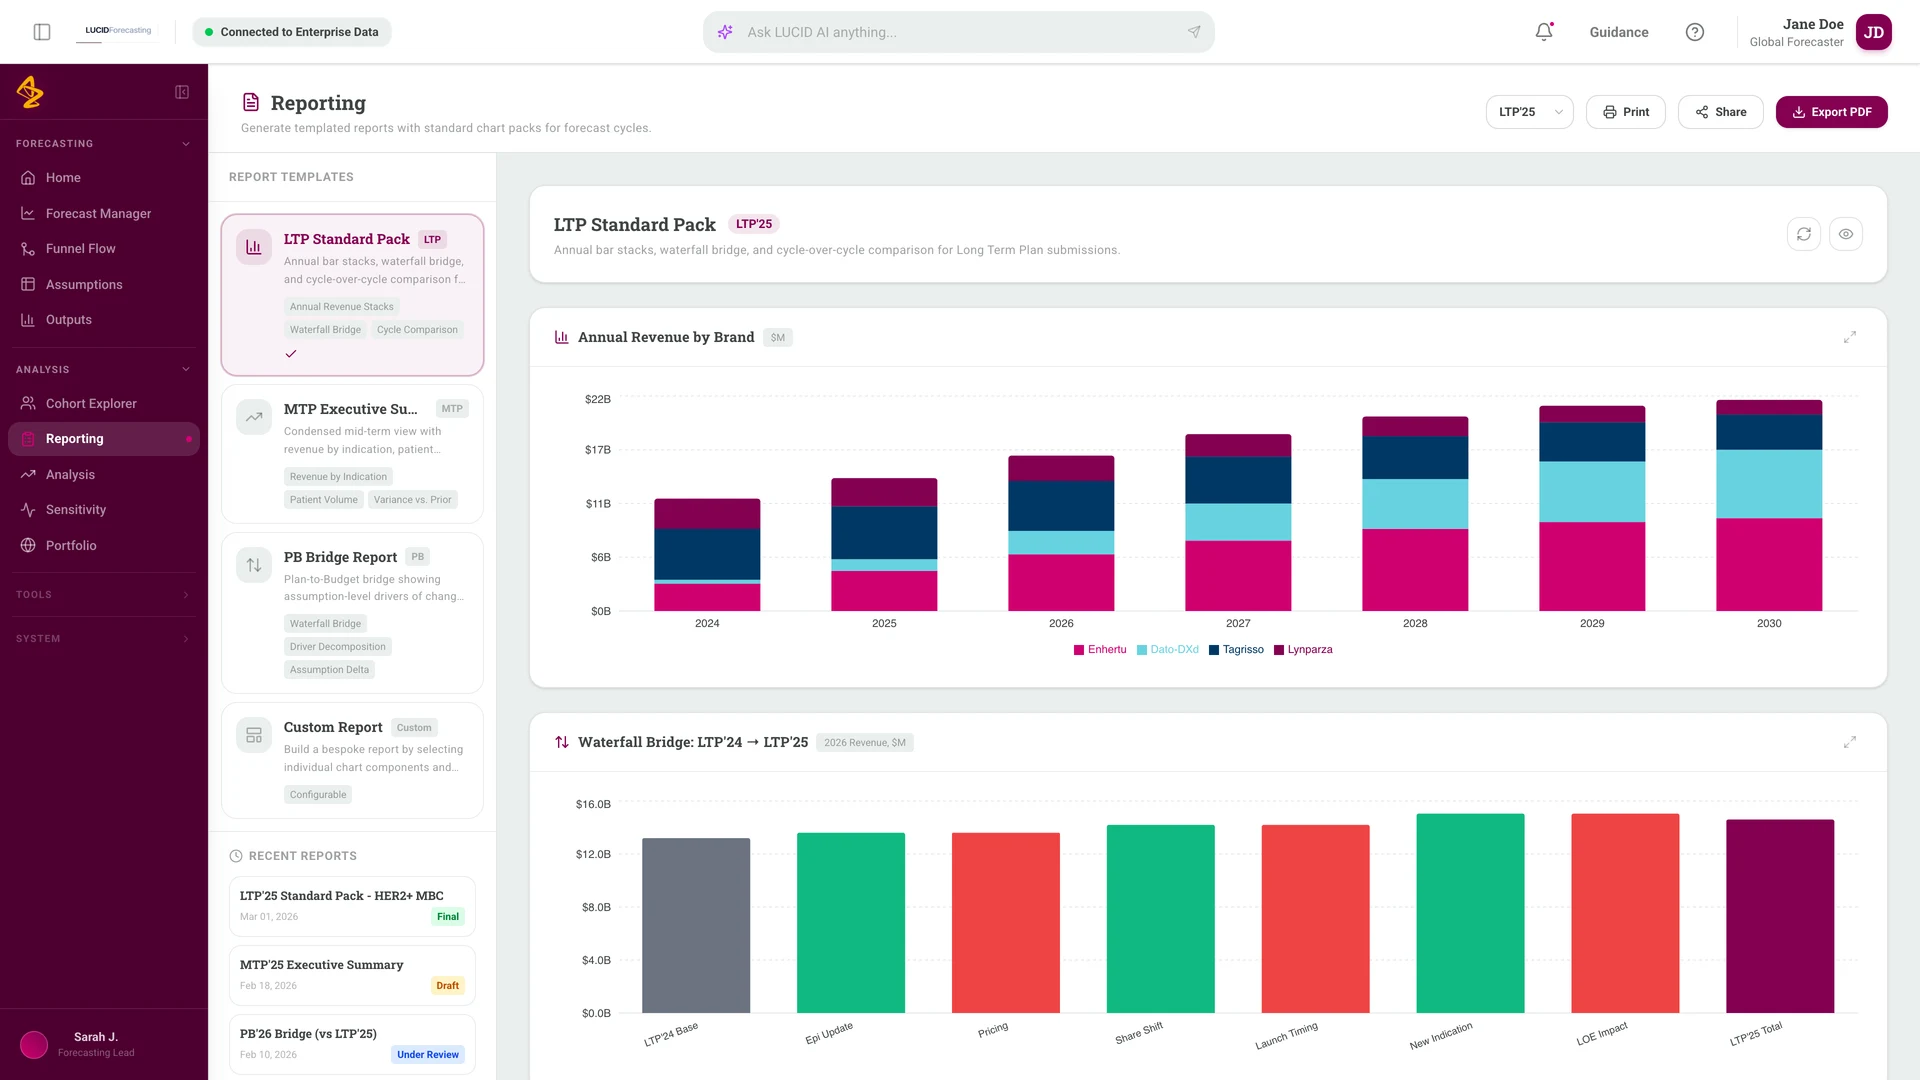Click the LUCID Forecasting logo
Image resolution: width=1920 pixels, height=1080 pixels.
coord(118,31)
